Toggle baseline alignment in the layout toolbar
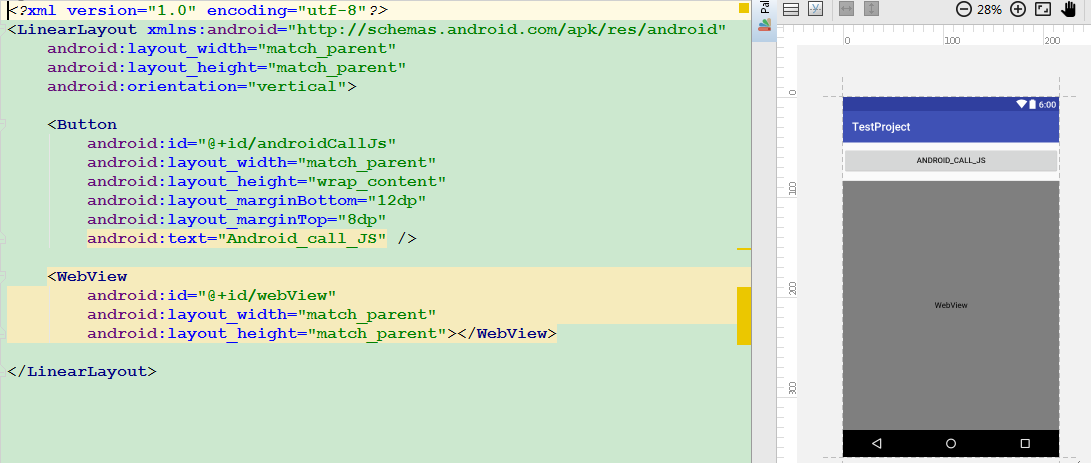1091x463 pixels. 816,9
